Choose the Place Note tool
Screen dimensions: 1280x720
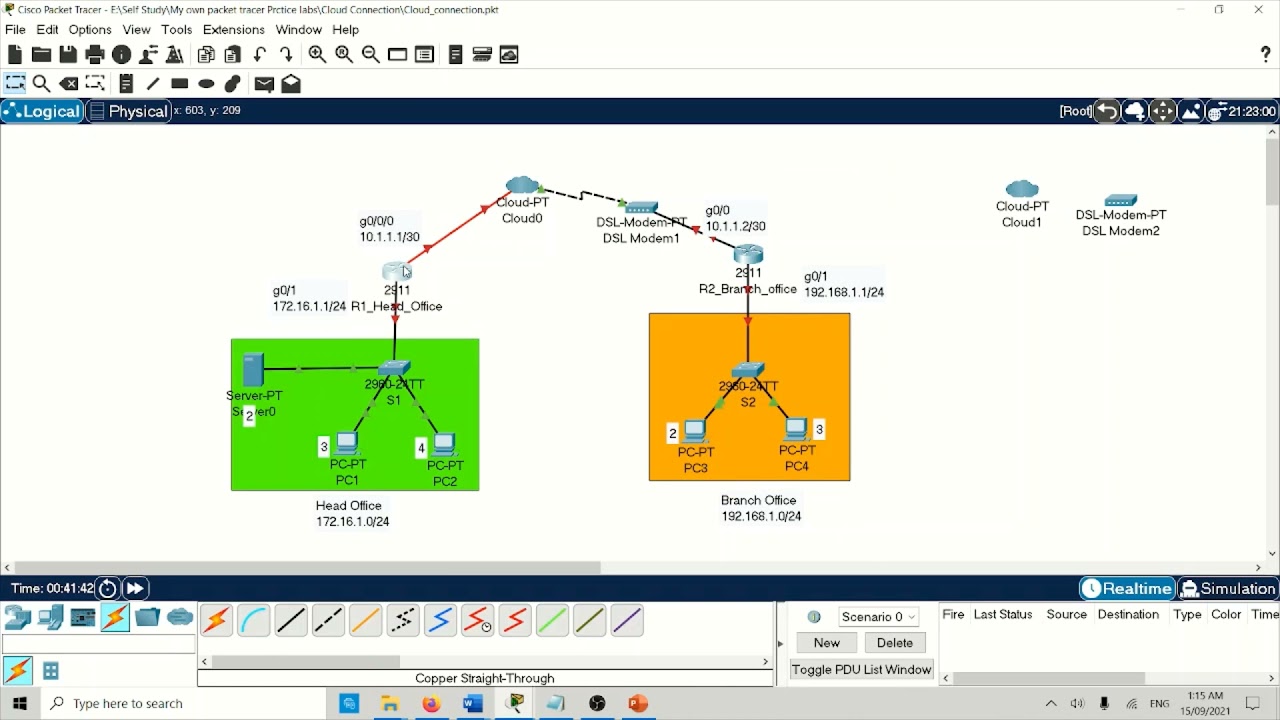click(126, 84)
